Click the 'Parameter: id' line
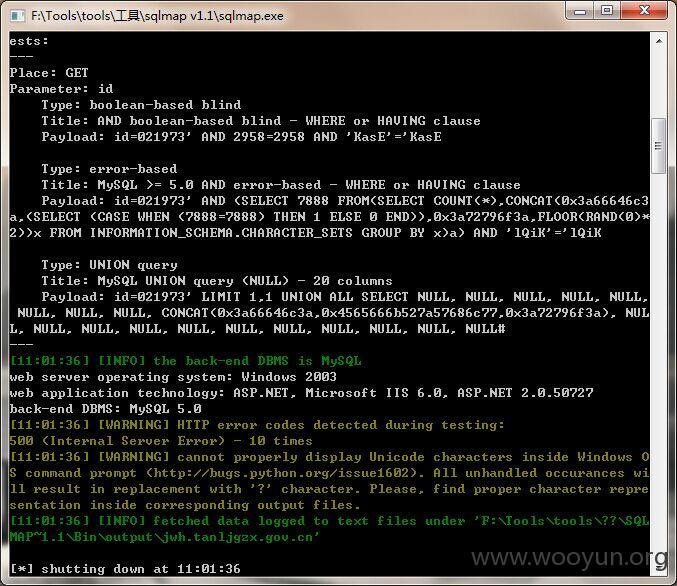 pyautogui.click(x=61, y=89)
